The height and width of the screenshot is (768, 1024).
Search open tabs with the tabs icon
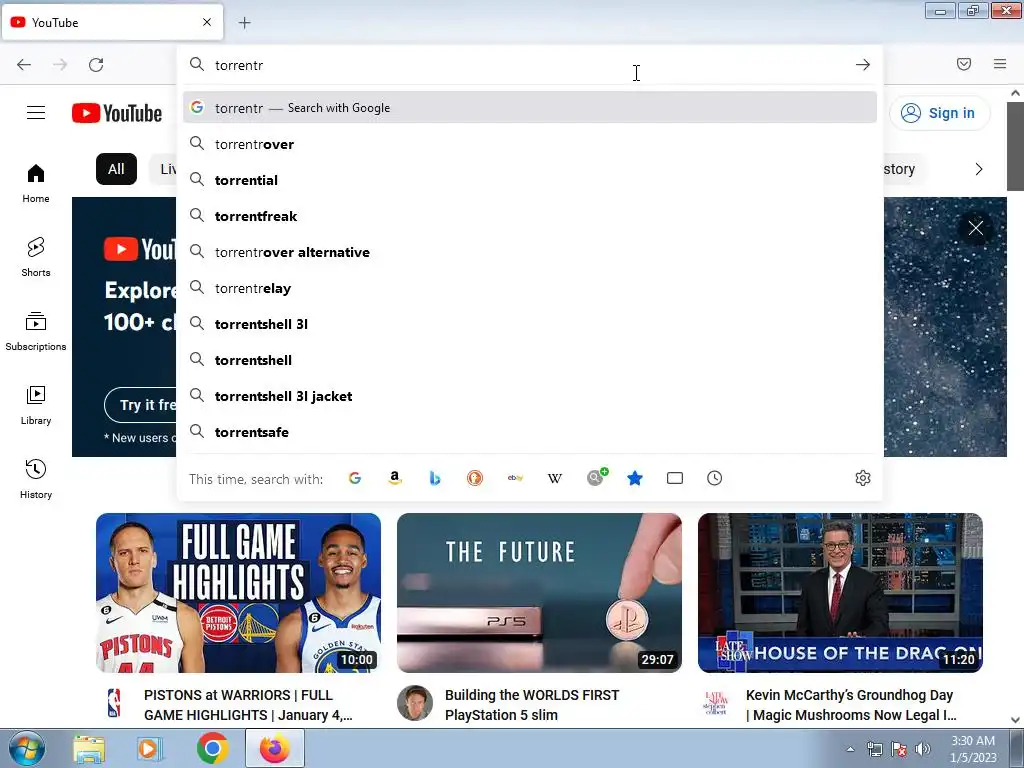point(675,478)
